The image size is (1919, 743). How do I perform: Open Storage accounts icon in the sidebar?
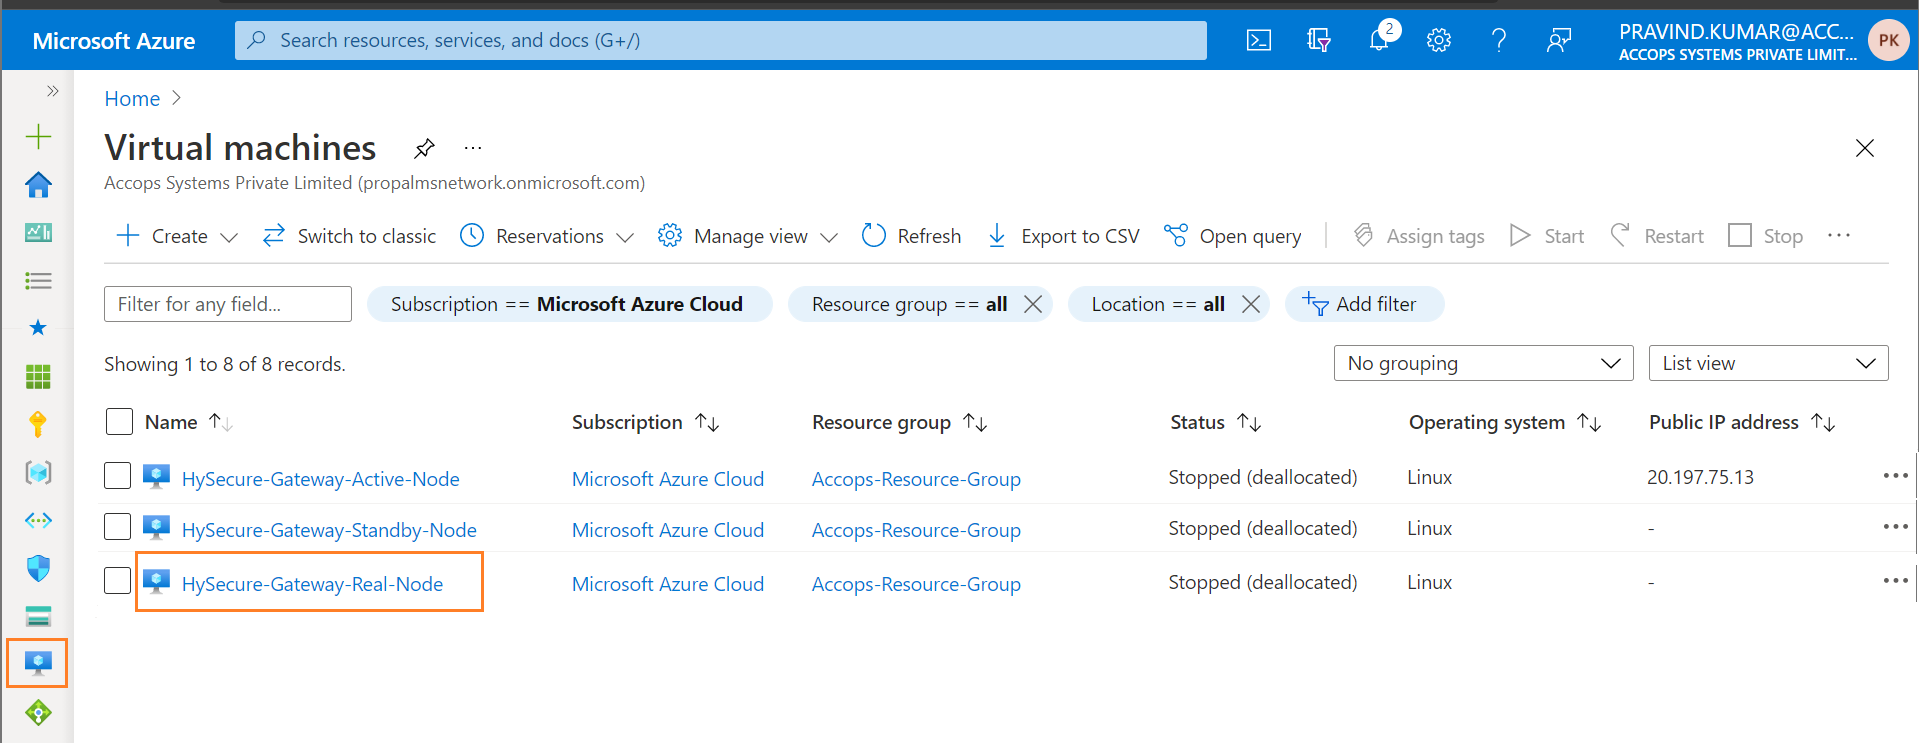coord(38,616)
